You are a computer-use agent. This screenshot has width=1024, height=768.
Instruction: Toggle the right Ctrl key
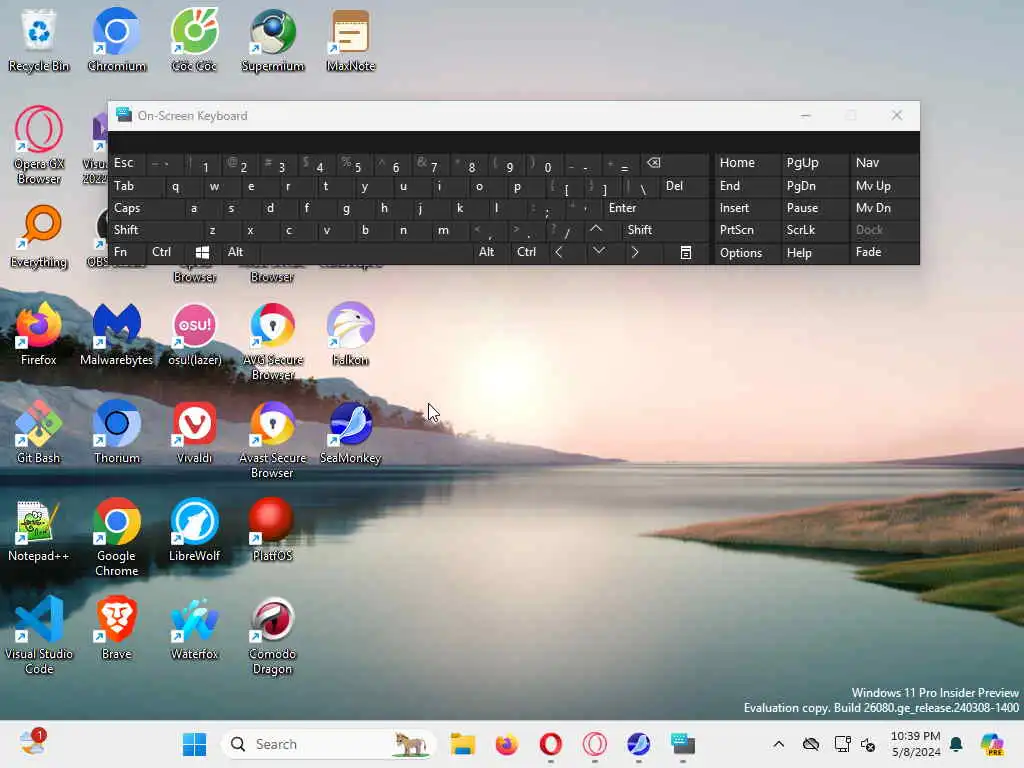point(528,252)
